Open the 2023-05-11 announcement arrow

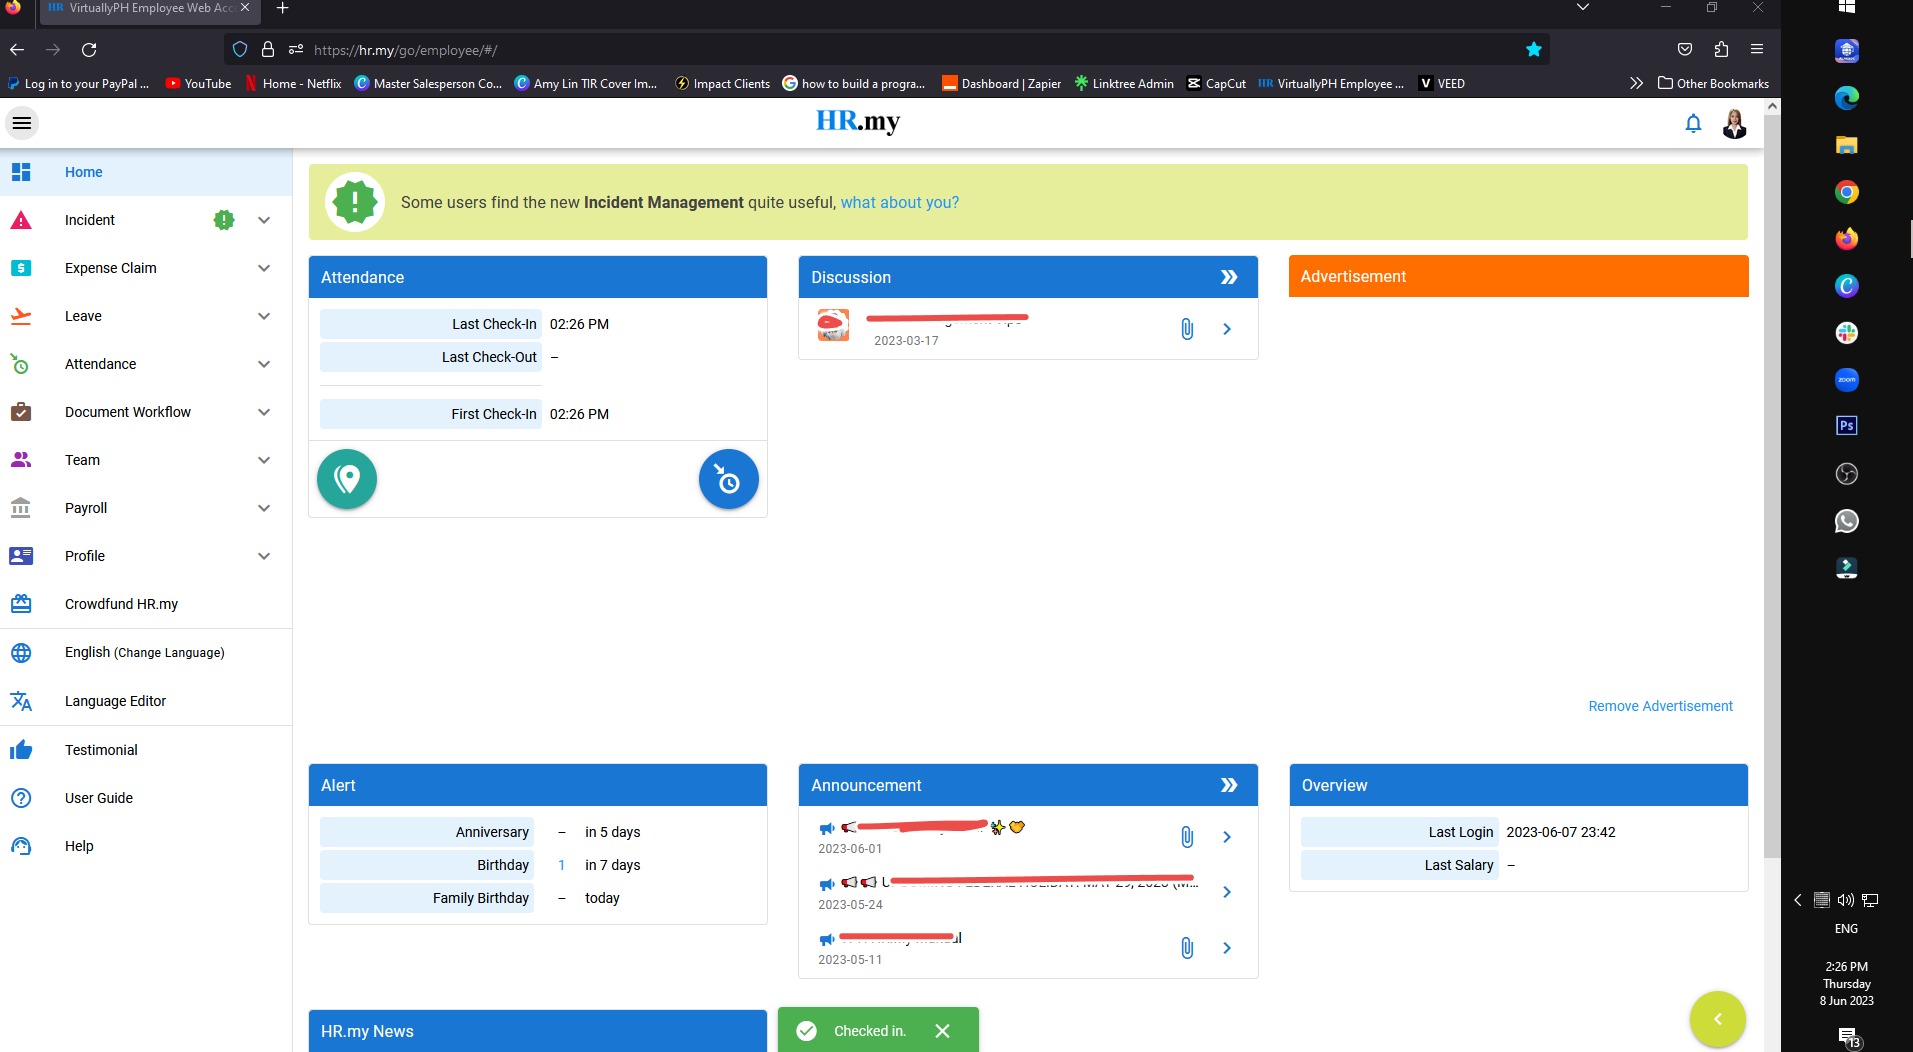pyautogui.click(x=1227, y=948)
